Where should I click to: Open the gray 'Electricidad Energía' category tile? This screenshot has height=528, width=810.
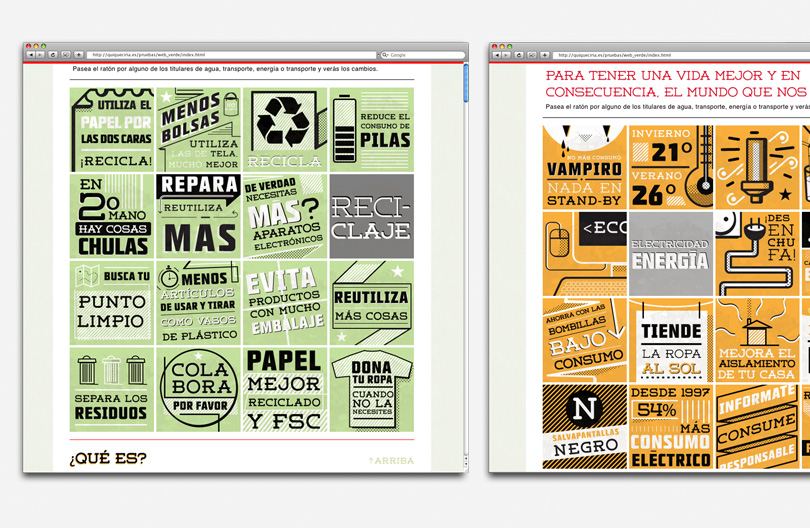(x=671, y=254)
